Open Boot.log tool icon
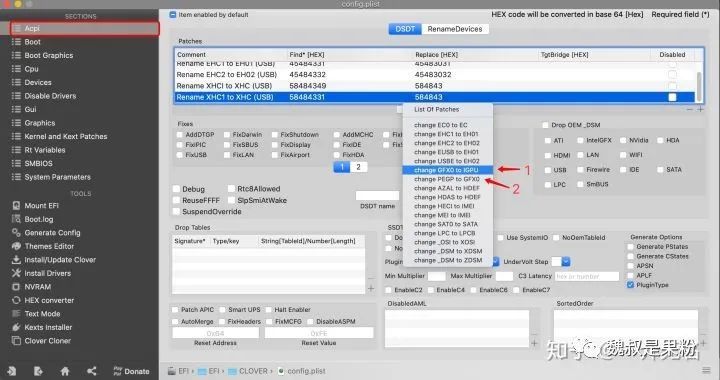Viewport: 720px width, 380px height. click(x=16, y=219)
